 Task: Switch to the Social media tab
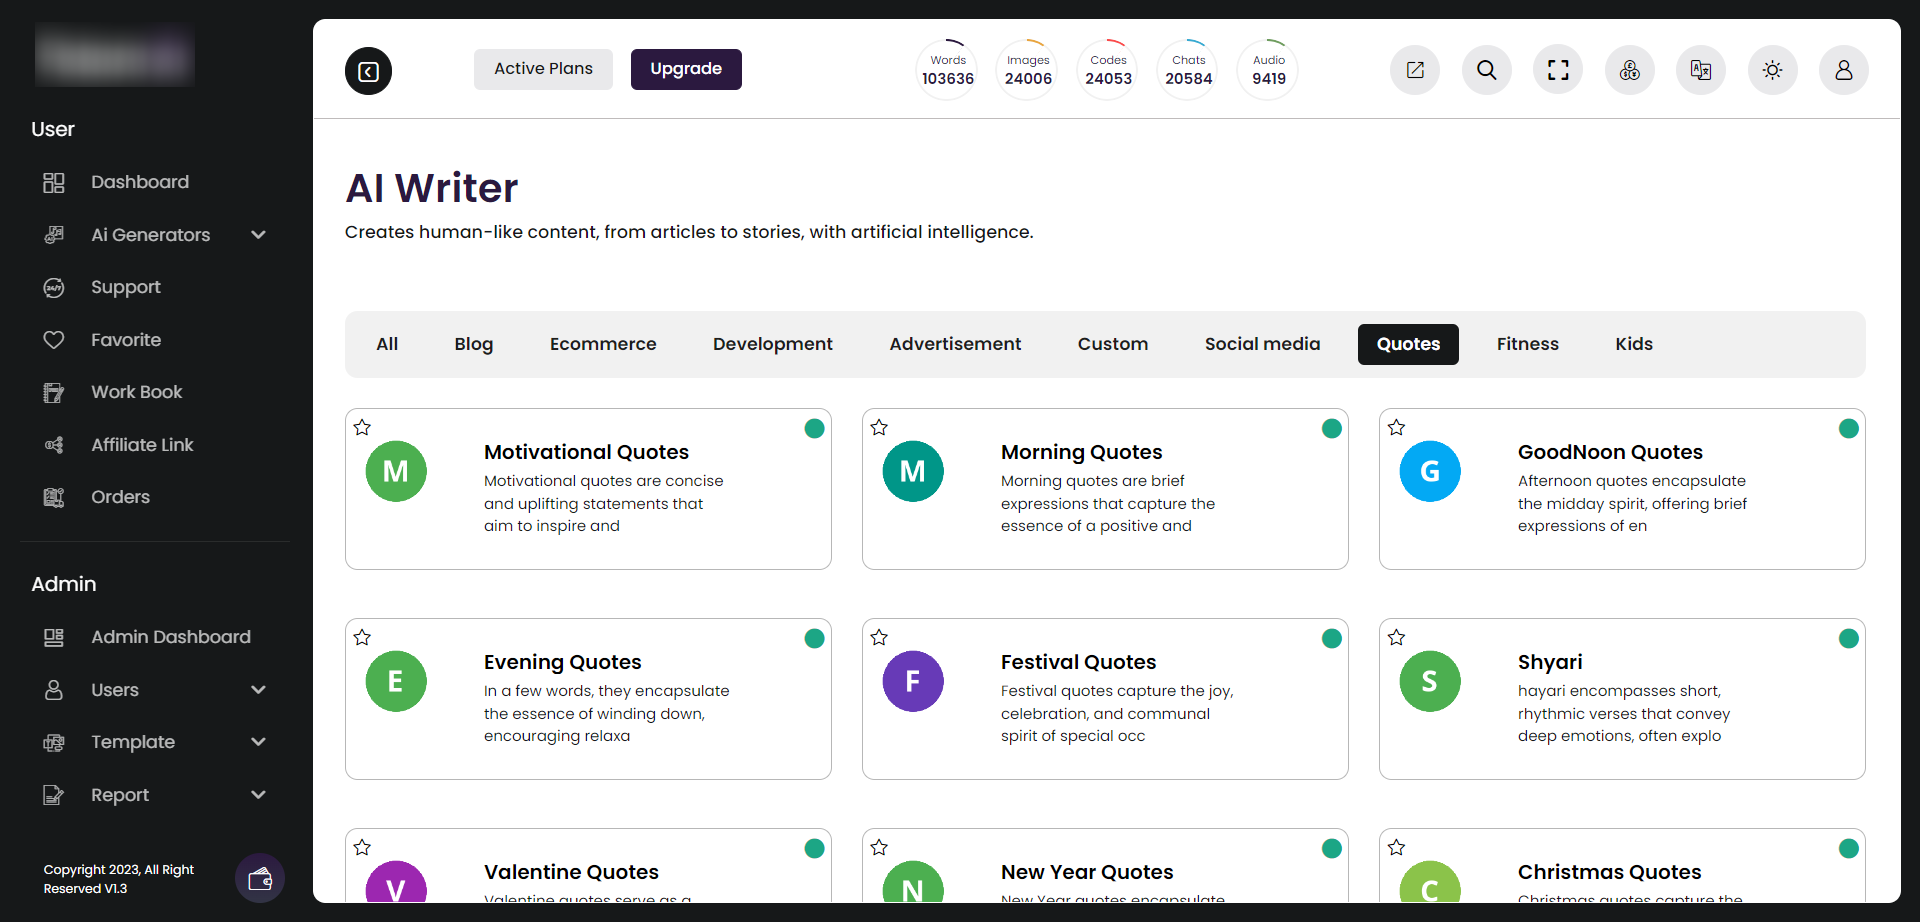pos(1262,344)
